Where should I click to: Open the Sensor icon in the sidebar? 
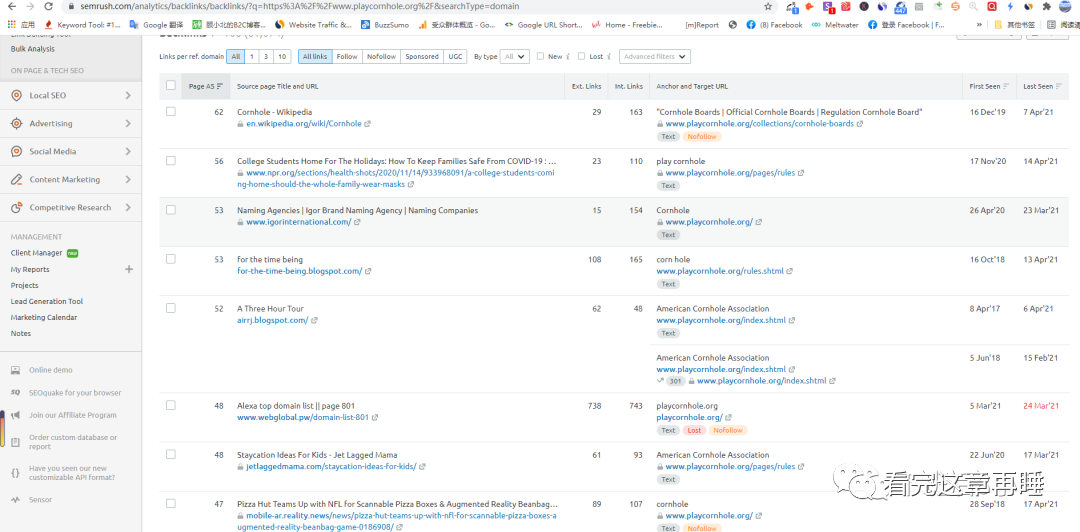[x=15, y=500]
